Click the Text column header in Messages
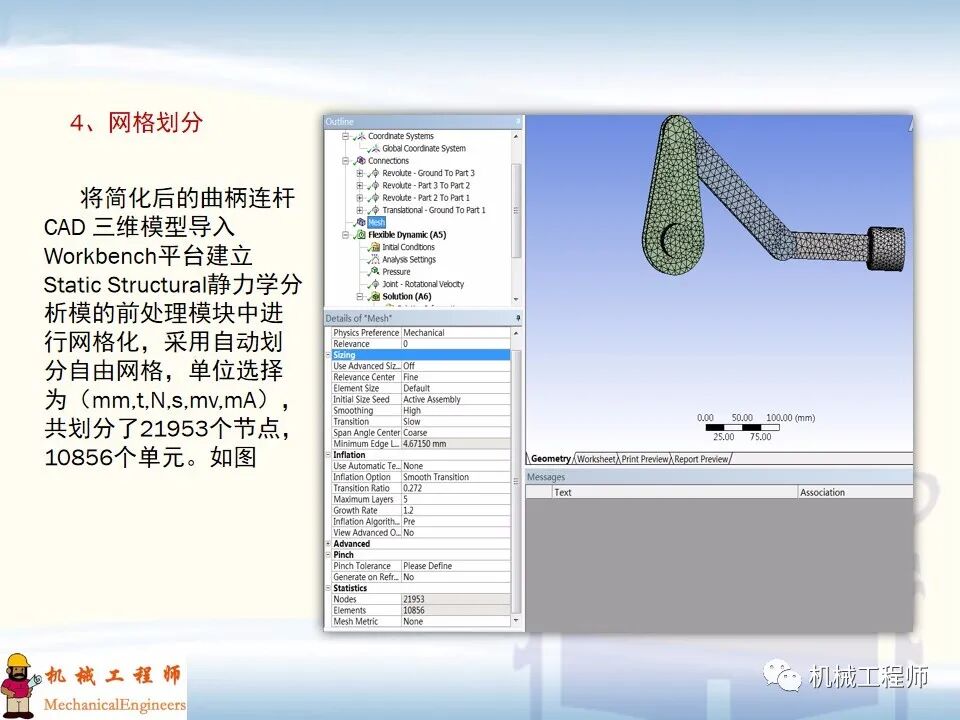 (675, 492)
